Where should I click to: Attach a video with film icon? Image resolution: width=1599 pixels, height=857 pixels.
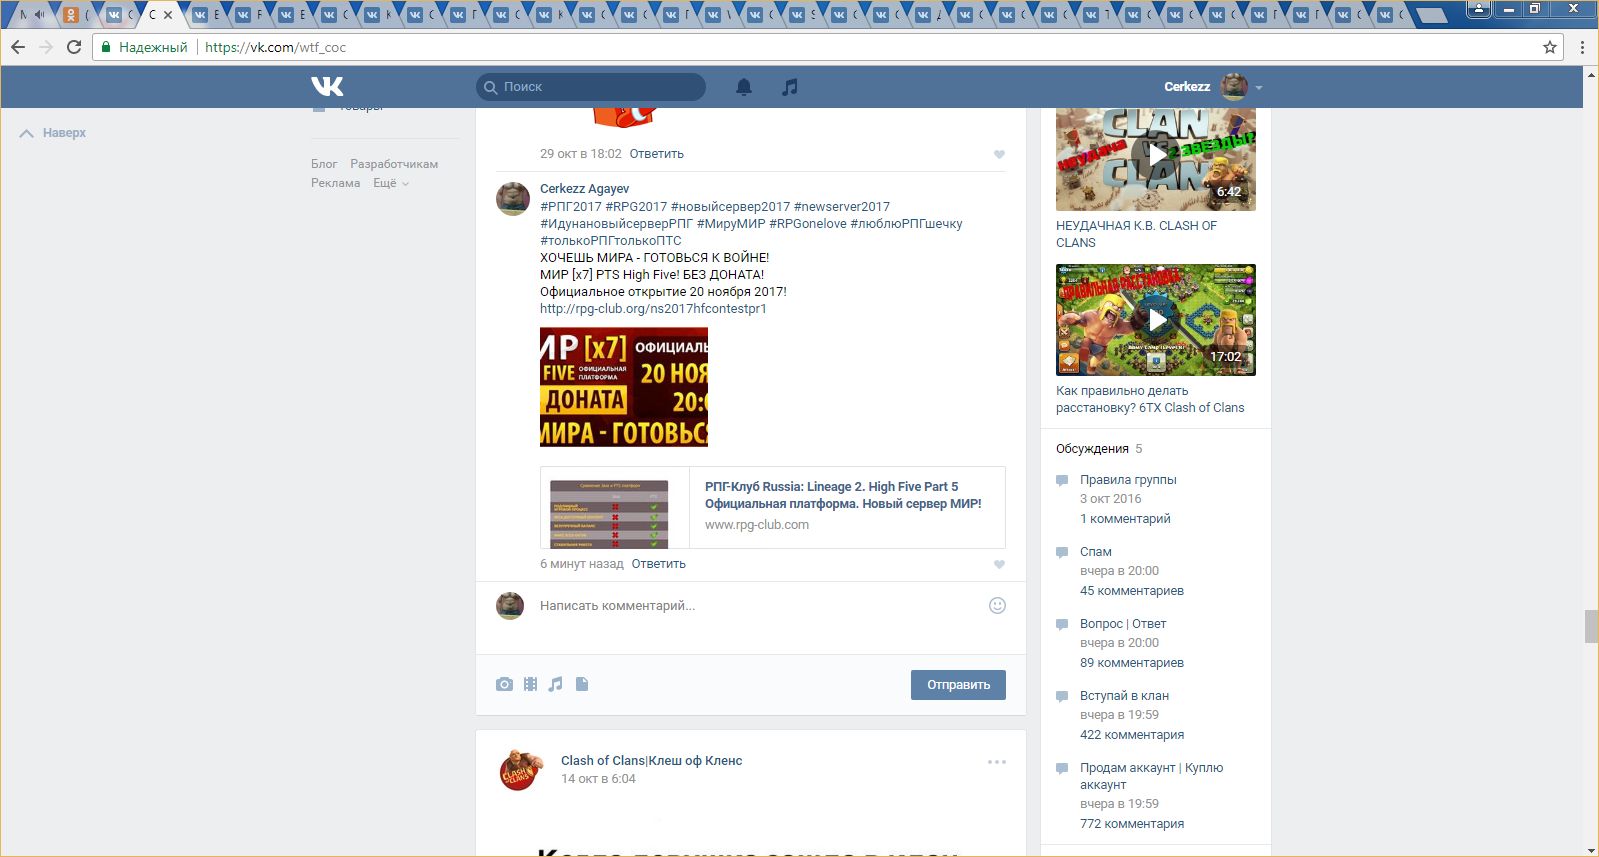(x=530, y=685)
